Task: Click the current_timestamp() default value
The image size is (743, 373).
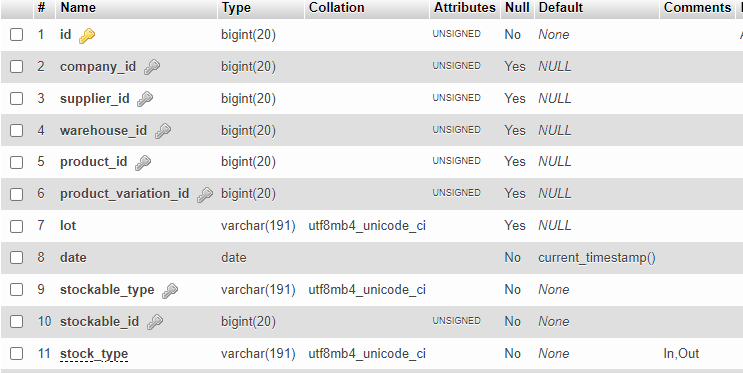Action: pos(597,258)
